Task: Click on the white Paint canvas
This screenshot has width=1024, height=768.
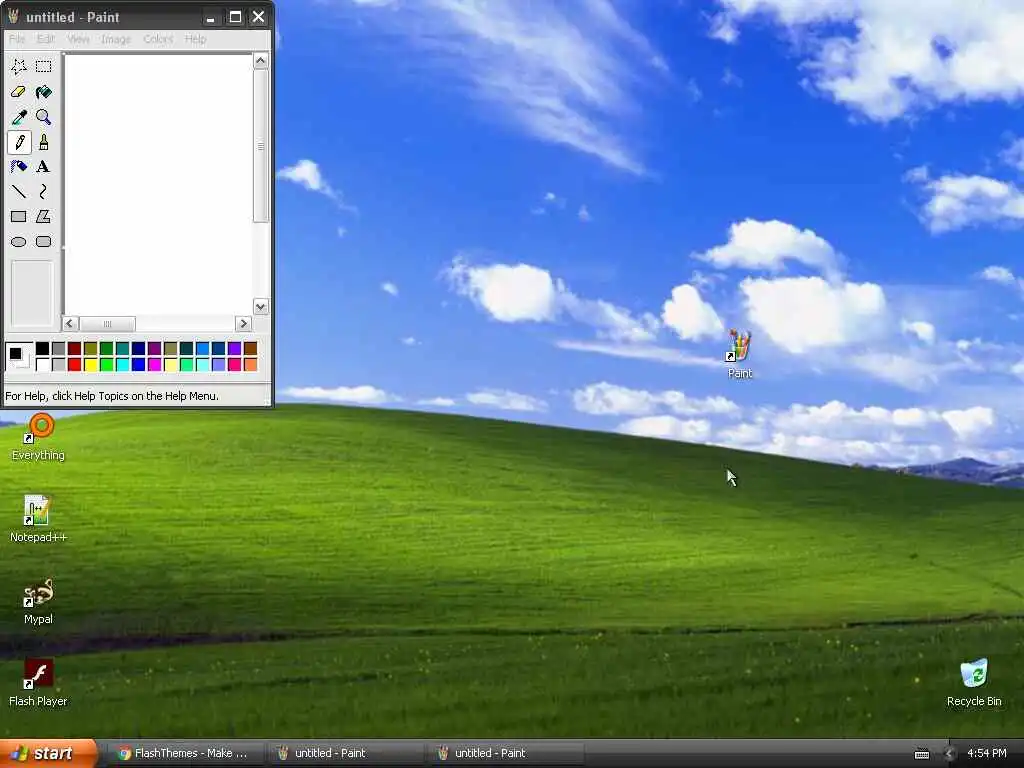Action: tap(158, 184)
